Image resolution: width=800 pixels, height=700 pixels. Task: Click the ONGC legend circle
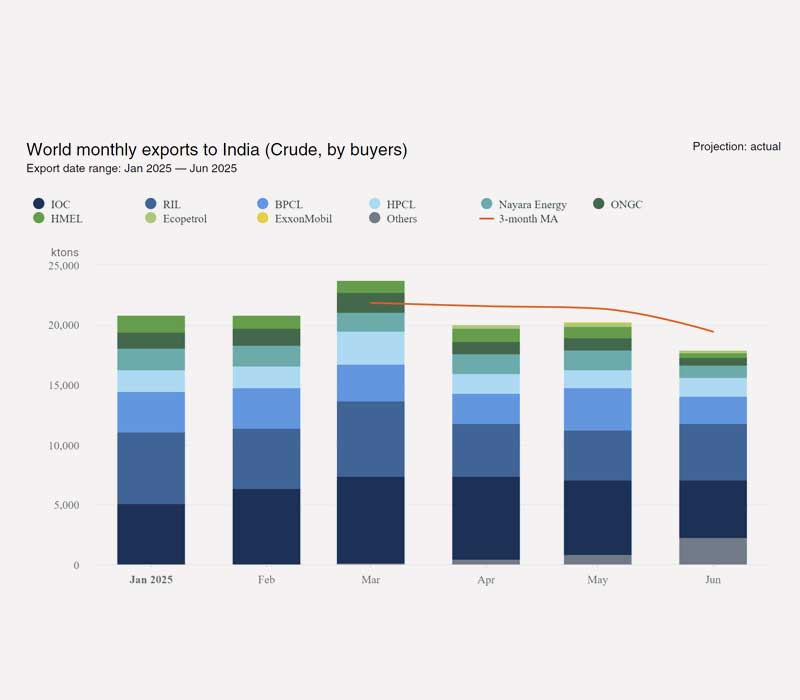tap(599, 204)
